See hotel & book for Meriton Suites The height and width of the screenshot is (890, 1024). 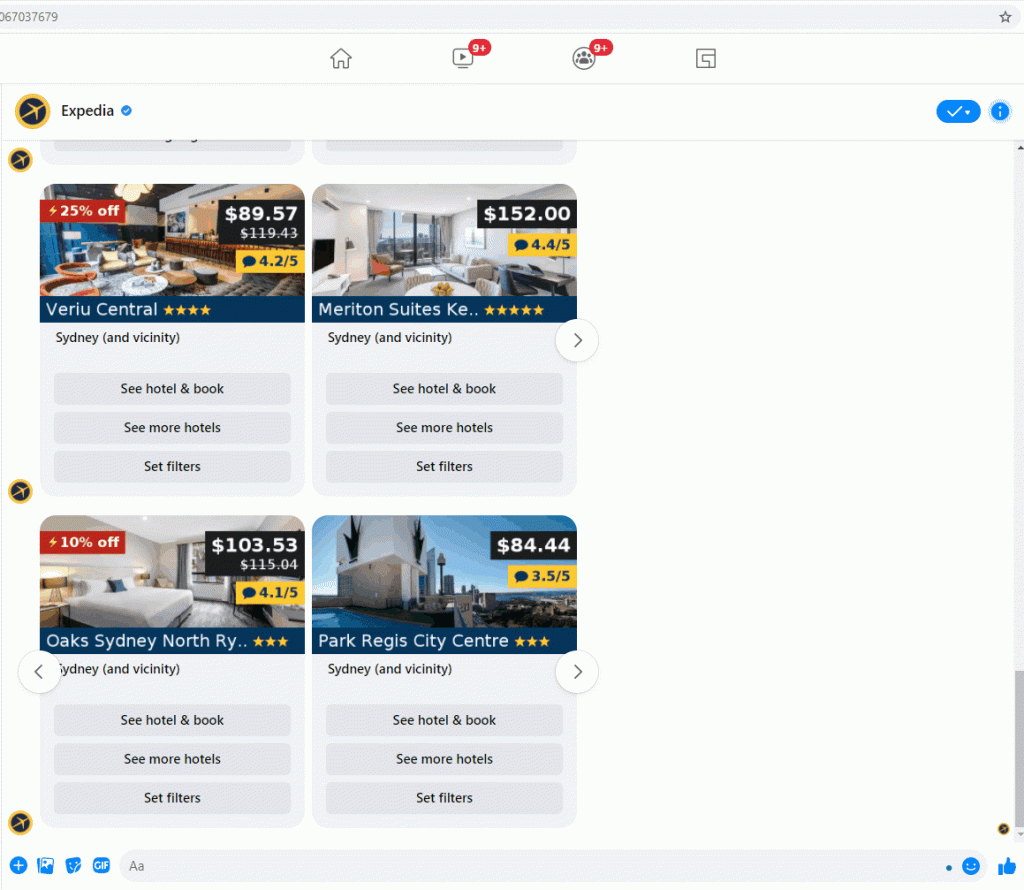pyautogui.click(x=444, y=389)
